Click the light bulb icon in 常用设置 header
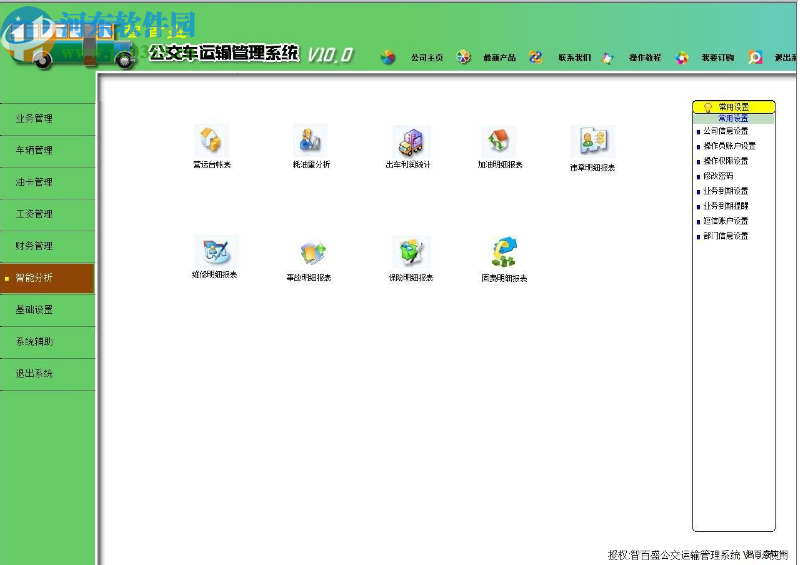This screenshot has width=800, height=565. 708,107
